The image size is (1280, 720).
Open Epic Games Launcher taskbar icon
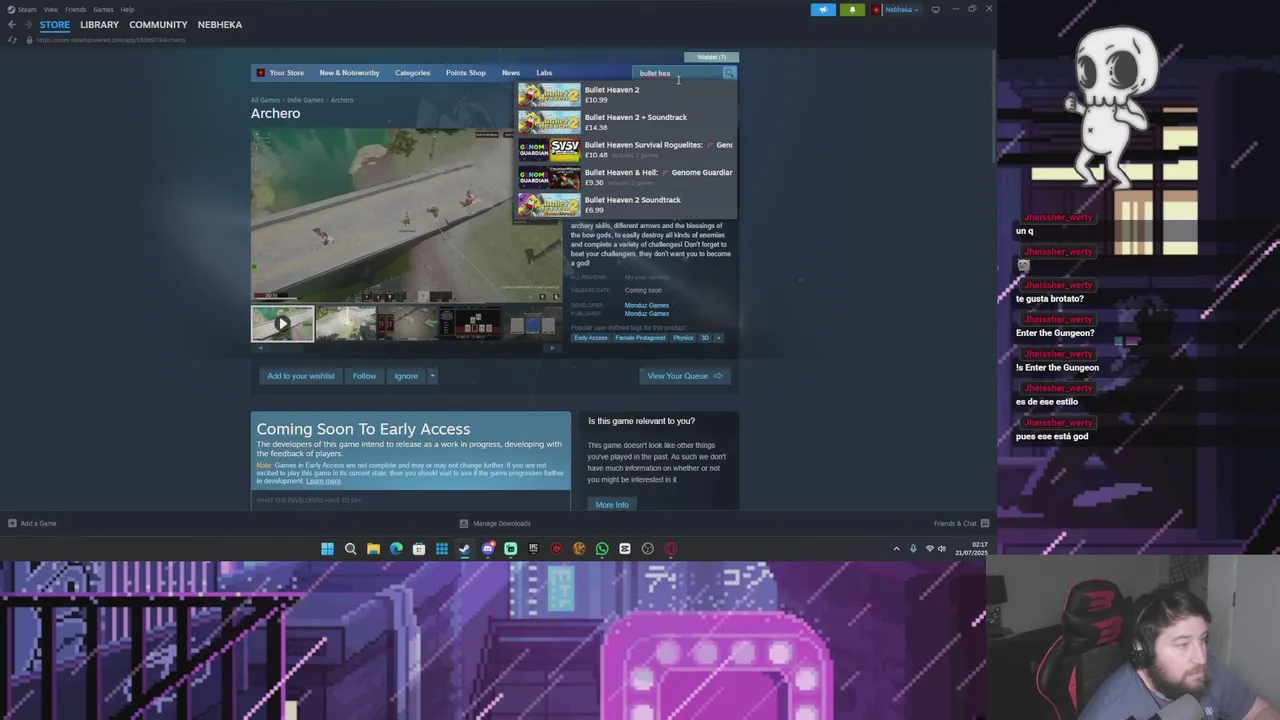[x=533, y=548]
